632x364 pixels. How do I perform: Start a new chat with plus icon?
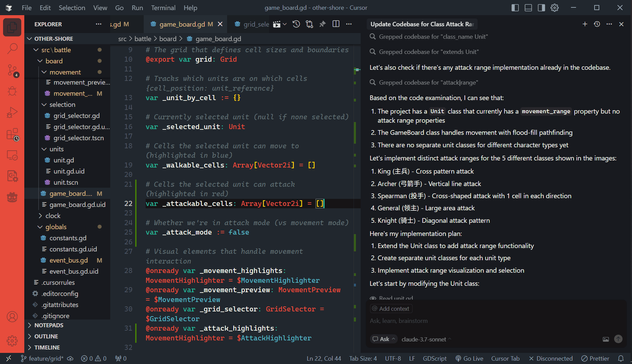pos(585,24)
